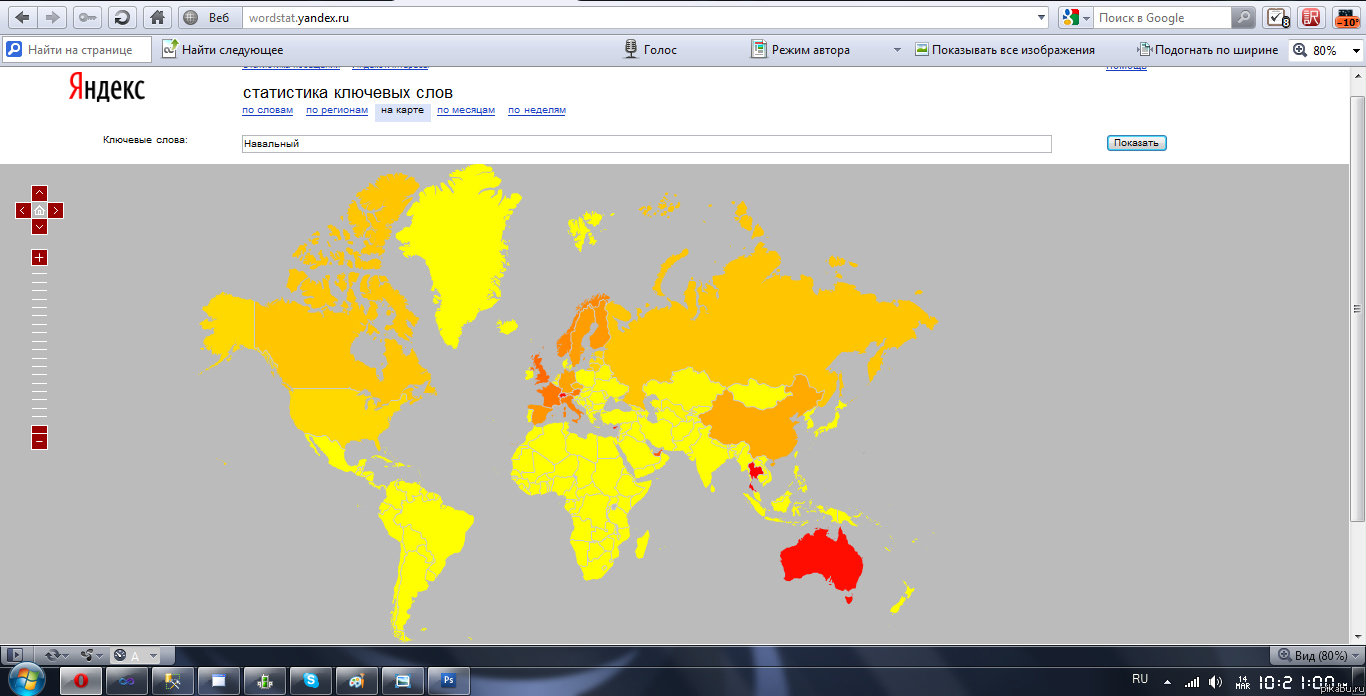Reset map with the home center icon
The width and height of the screenshot is (1366, 696).
pos(39,210)
